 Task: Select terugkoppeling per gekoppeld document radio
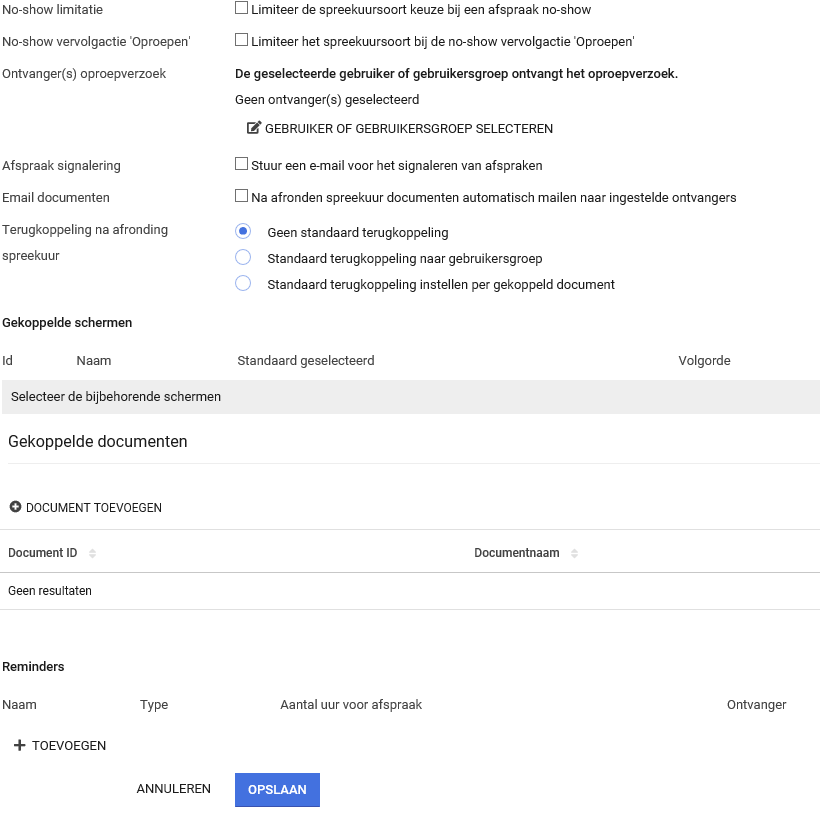pos(243,284)
